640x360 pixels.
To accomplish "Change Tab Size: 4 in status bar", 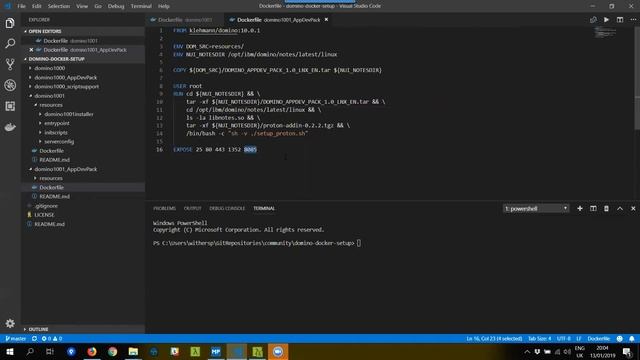I will point(539,338).
